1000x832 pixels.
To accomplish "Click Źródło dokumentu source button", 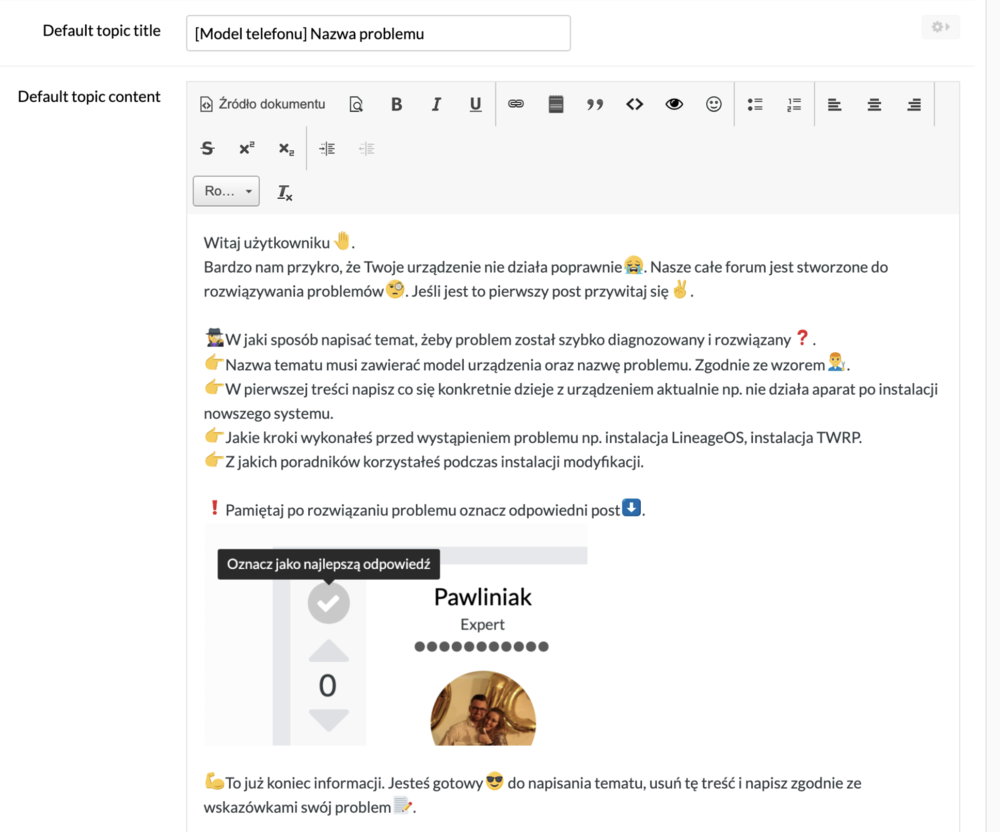I will (262, 104).
